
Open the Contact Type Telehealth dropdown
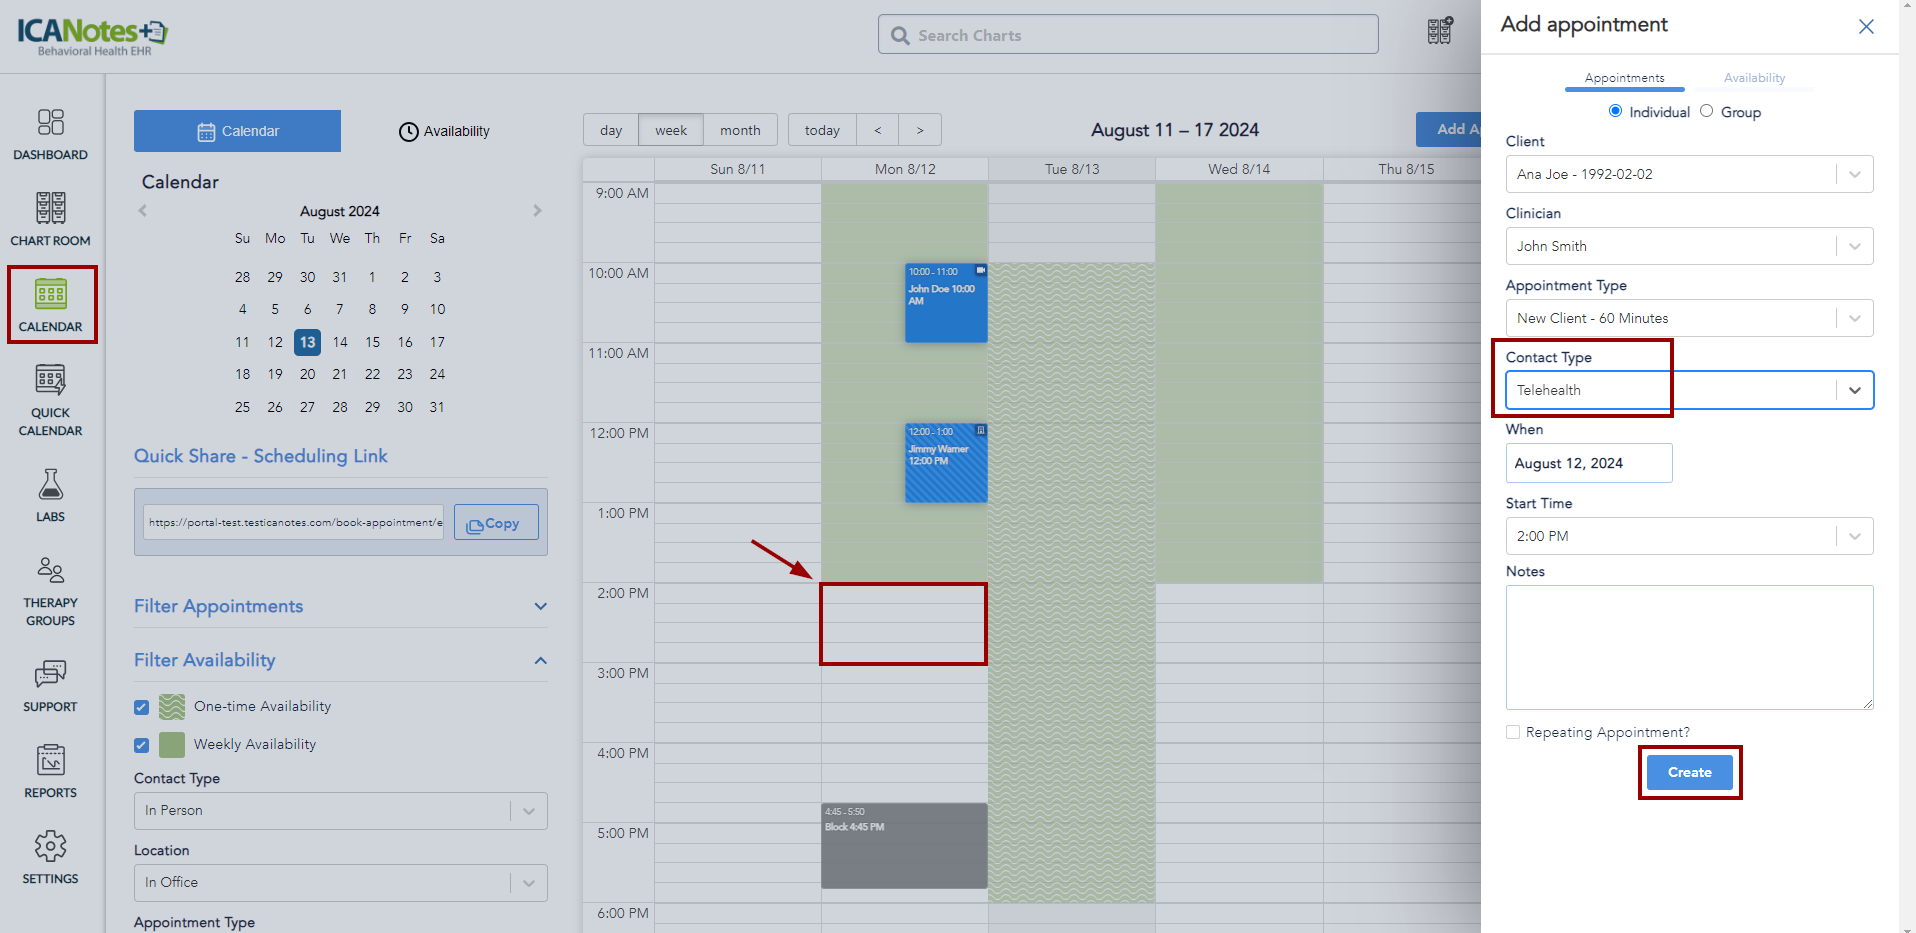click(1688, 390)
